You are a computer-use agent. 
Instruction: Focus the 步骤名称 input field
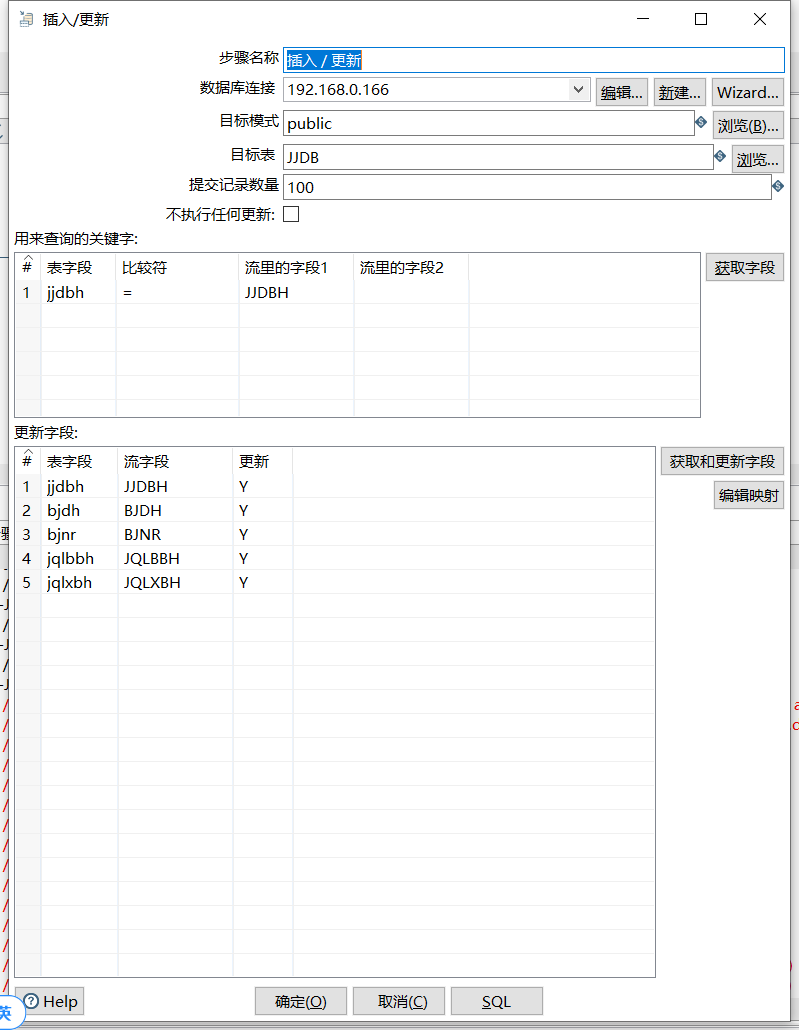534,60
